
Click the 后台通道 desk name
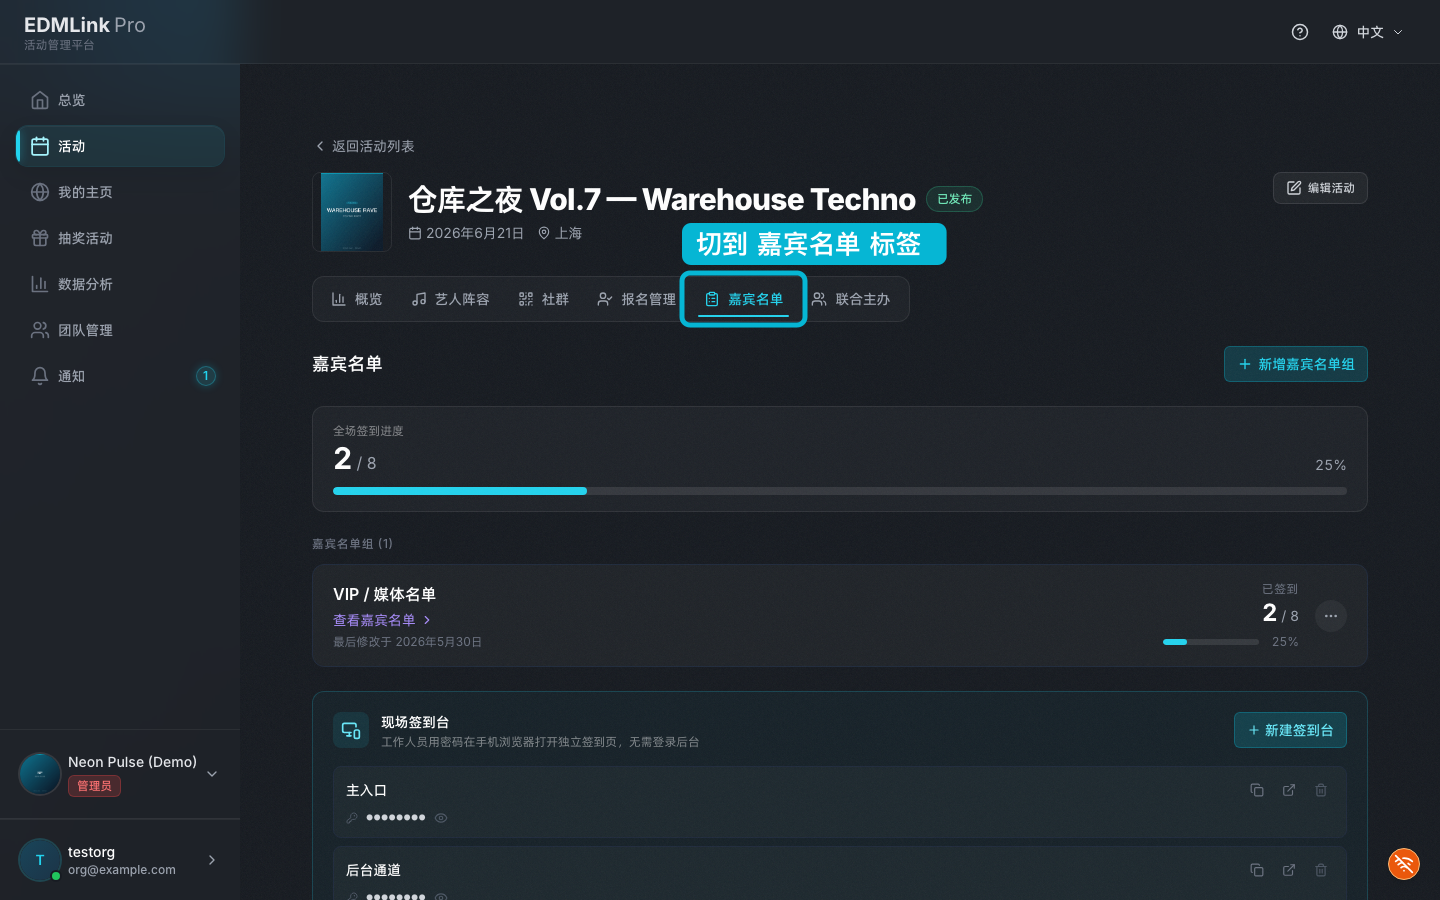coord(373,870)
